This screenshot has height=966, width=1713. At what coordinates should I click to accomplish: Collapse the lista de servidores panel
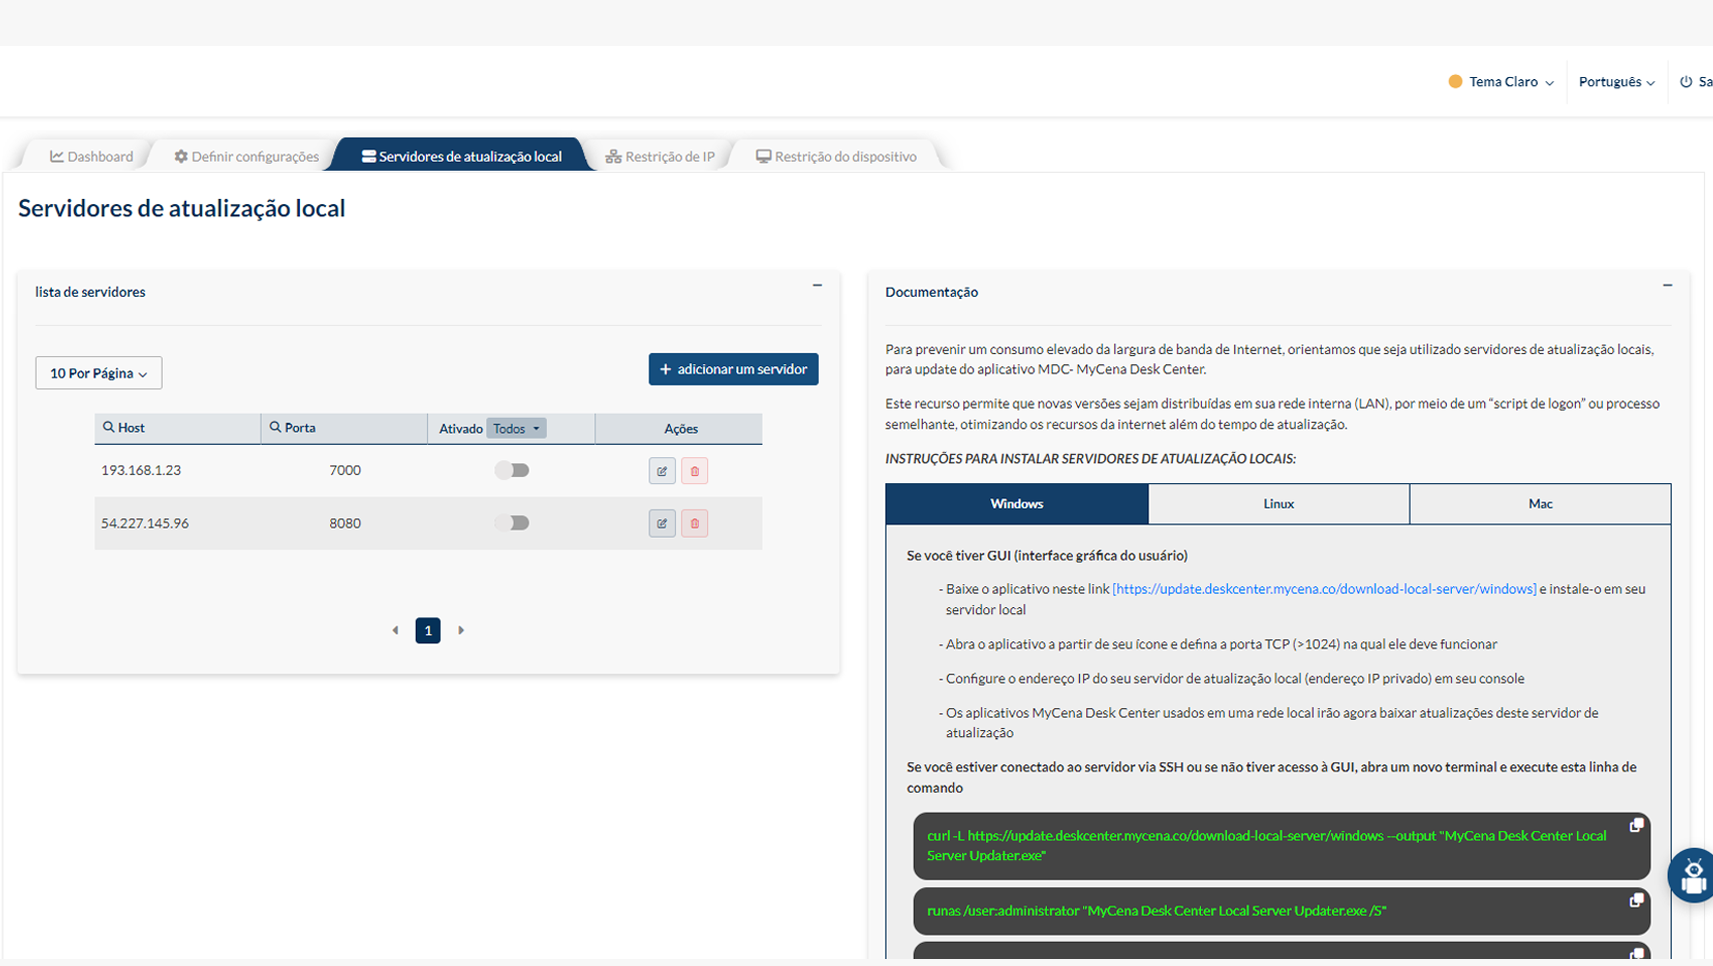pos(817,286)
